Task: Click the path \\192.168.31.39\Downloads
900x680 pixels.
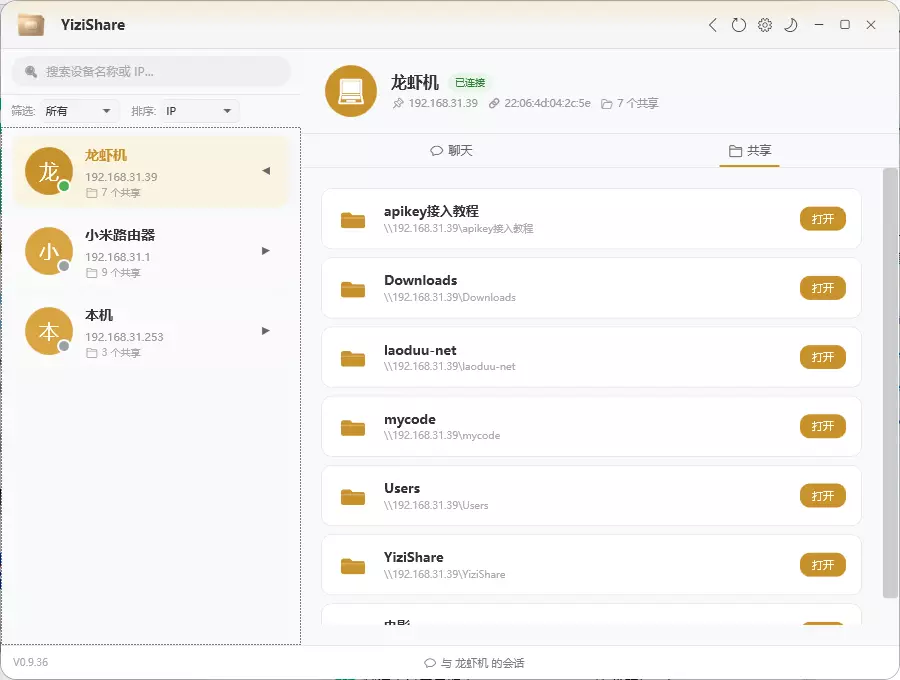Action: 450,297
